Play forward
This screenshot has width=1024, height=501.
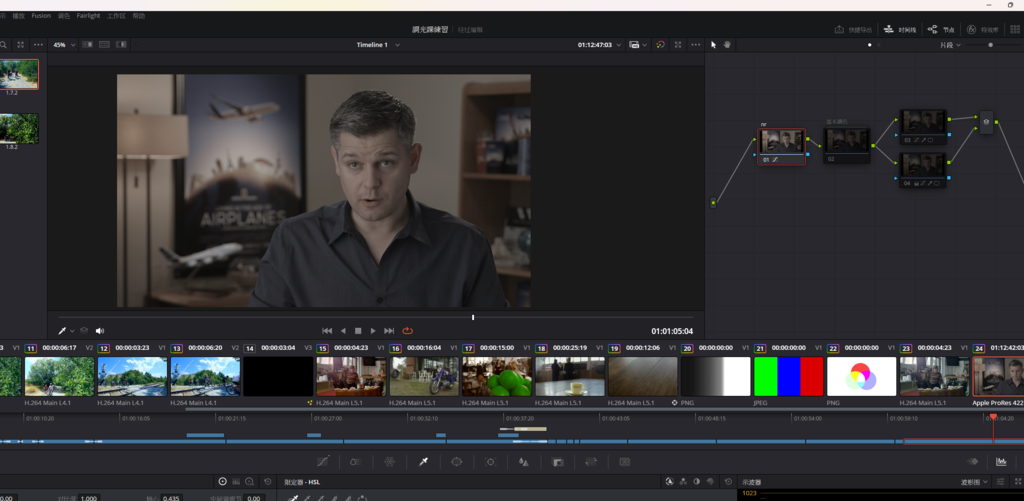point(373,331)
